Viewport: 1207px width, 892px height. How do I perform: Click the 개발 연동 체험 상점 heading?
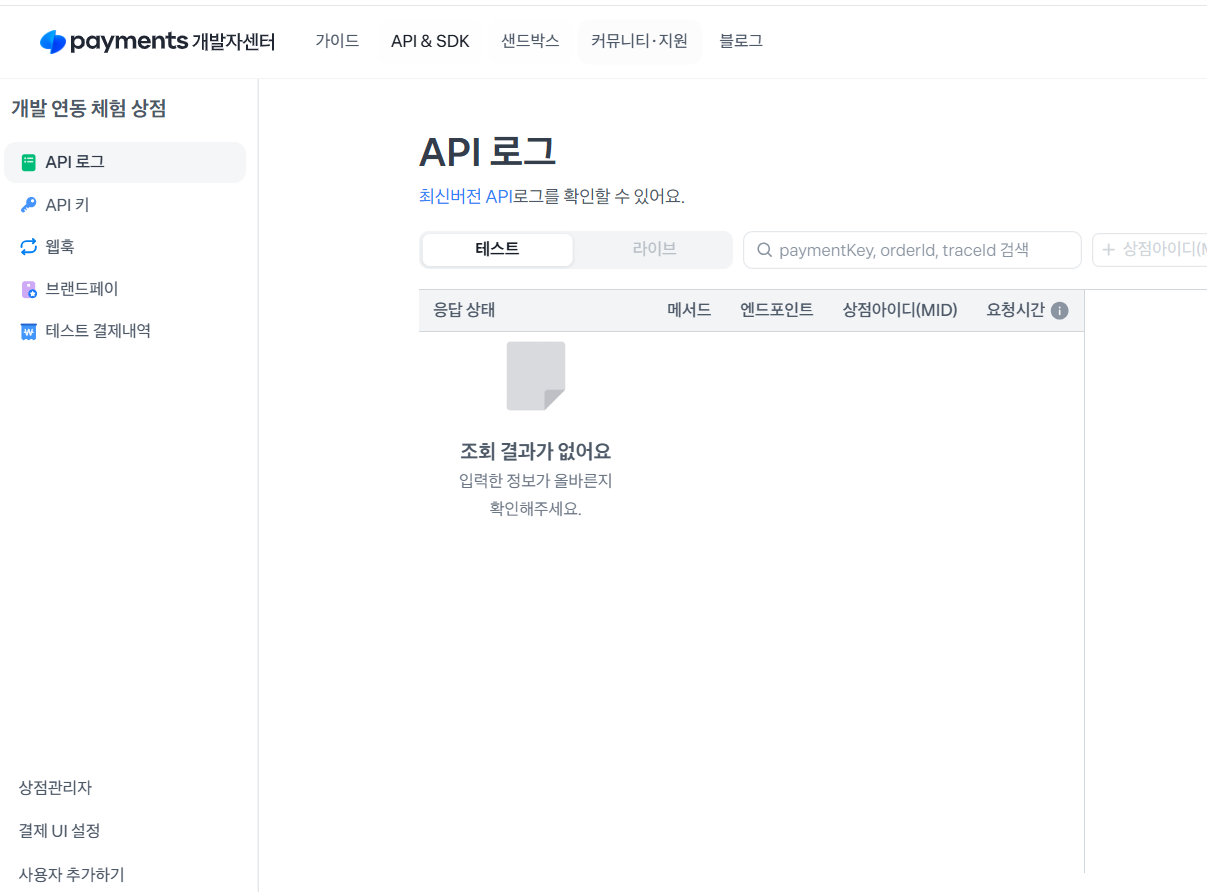pyautogui.click(x=88, y=109)
